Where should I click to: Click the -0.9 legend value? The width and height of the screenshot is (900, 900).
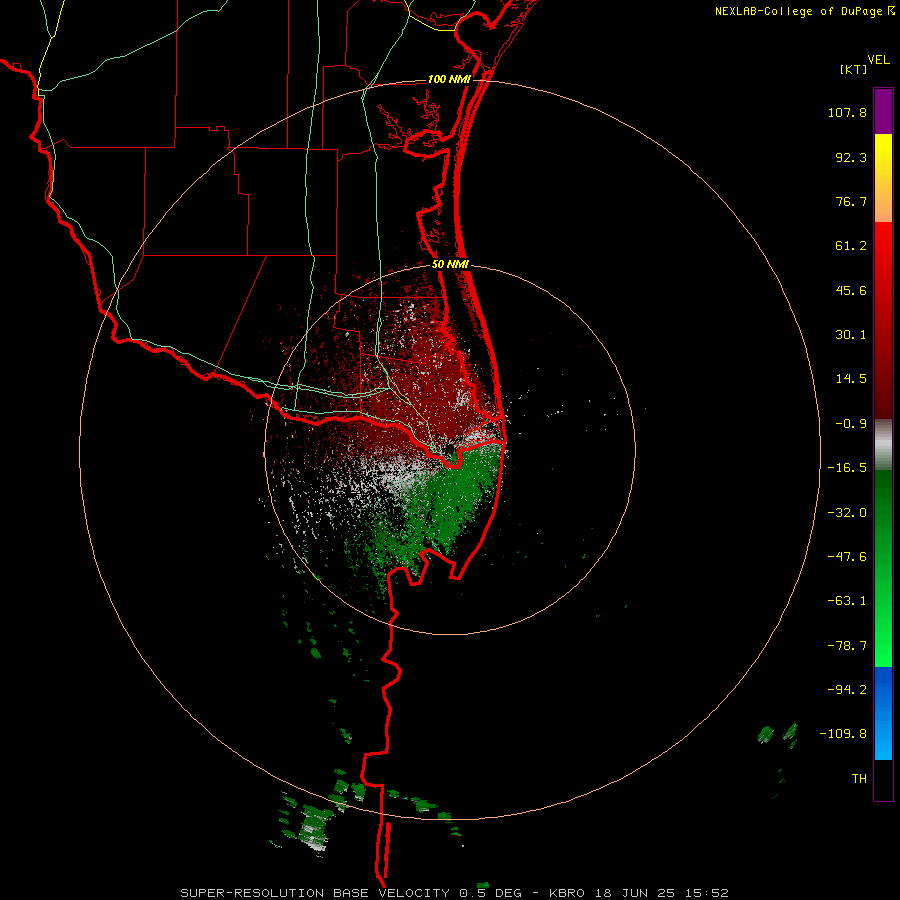click(x=851, y=424)
